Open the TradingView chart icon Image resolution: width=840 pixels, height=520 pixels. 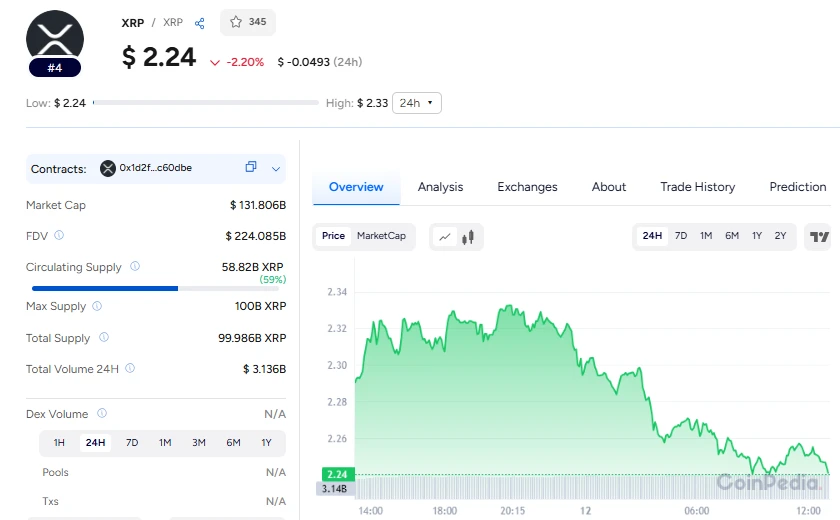(819, 237)
